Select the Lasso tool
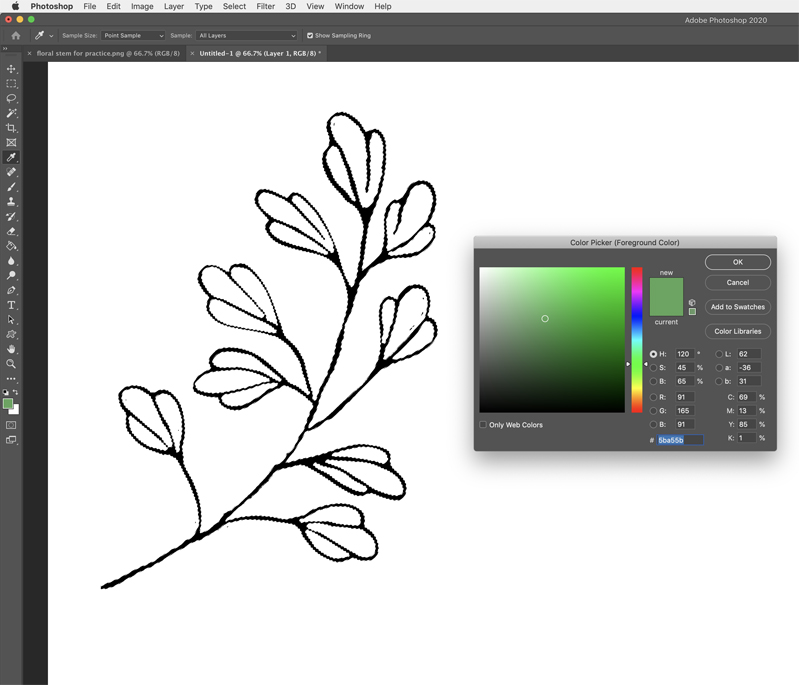This screenshot has width=799, height=685. (12, 99)
